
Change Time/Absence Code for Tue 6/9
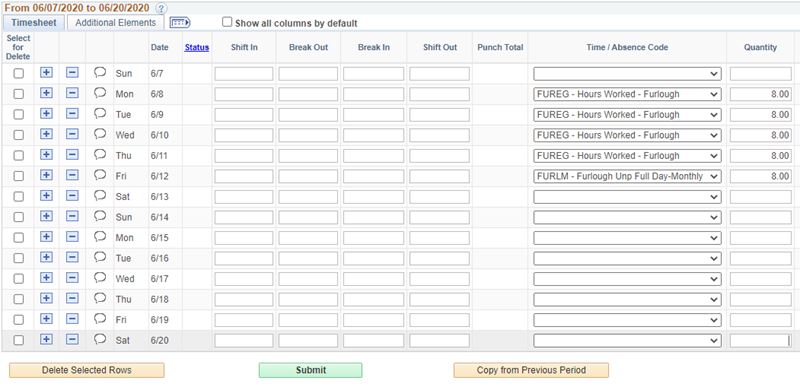coord(627,115)
